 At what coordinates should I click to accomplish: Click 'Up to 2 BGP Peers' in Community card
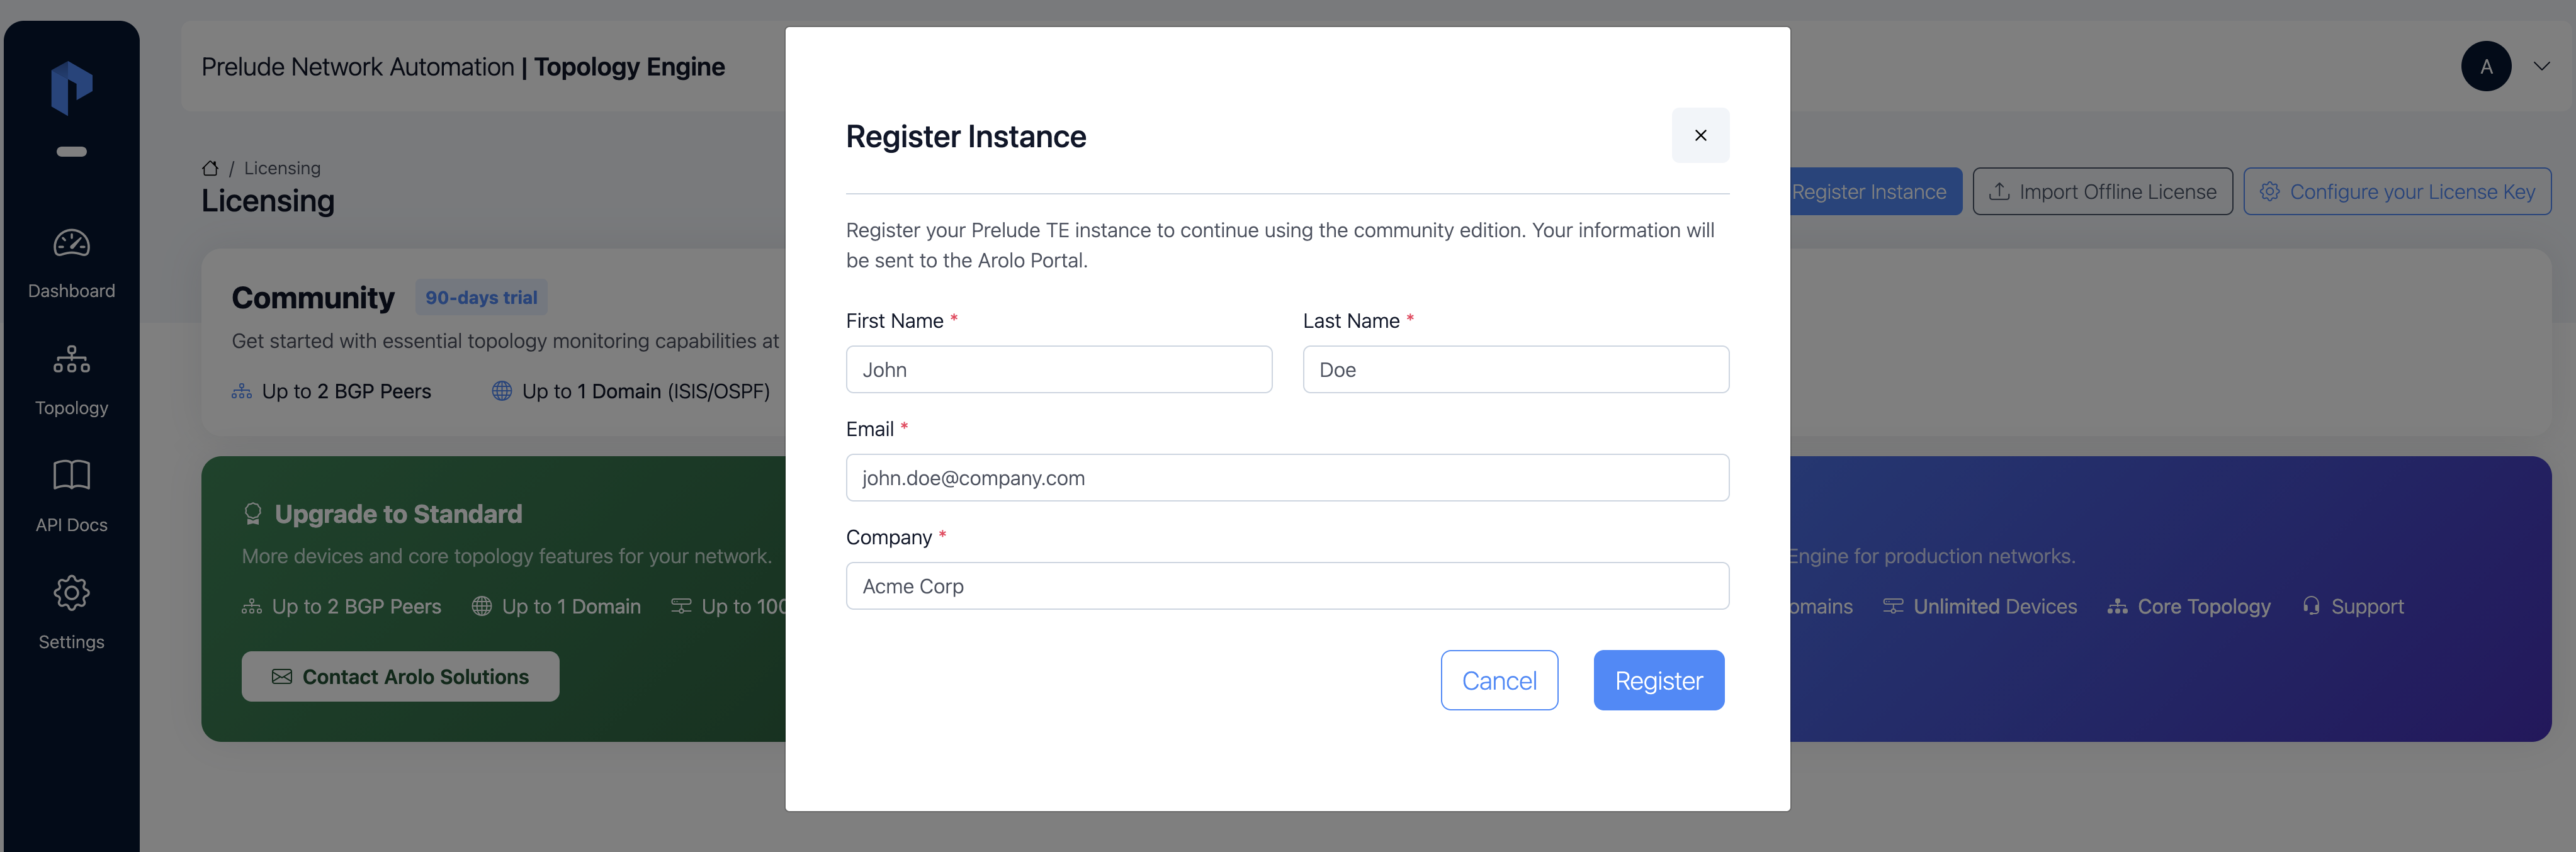pyautogui.click(x=346, y=391)
